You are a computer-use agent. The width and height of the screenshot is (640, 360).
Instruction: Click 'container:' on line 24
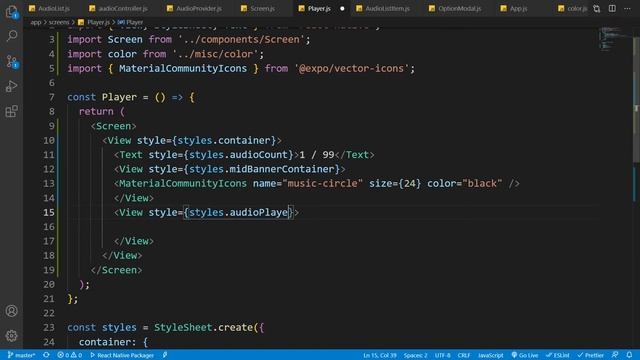[x=108, y=342]
